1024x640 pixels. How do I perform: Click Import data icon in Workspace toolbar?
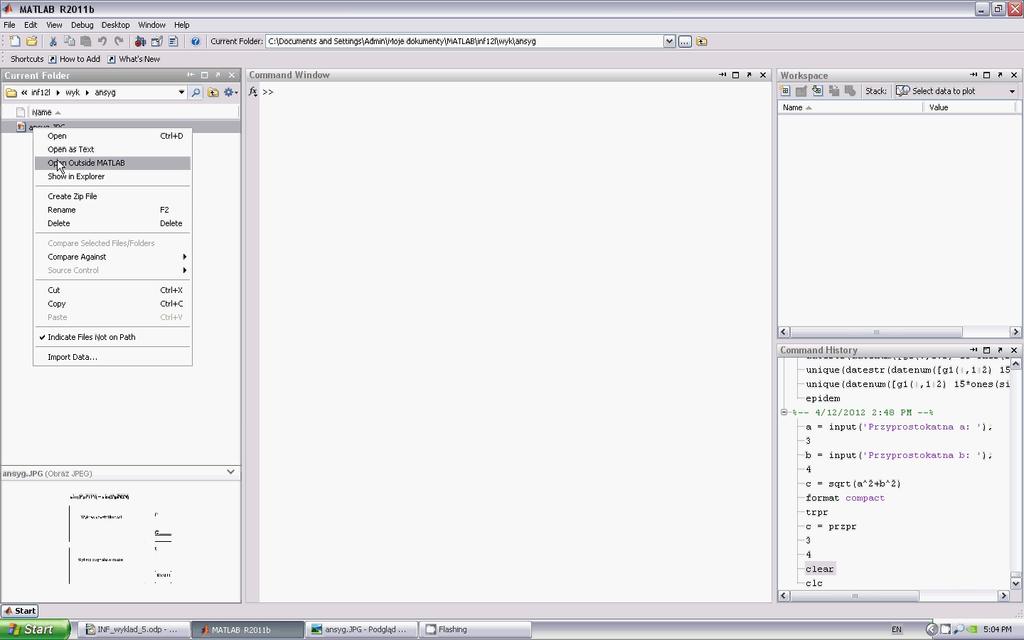tap(817, 91)
